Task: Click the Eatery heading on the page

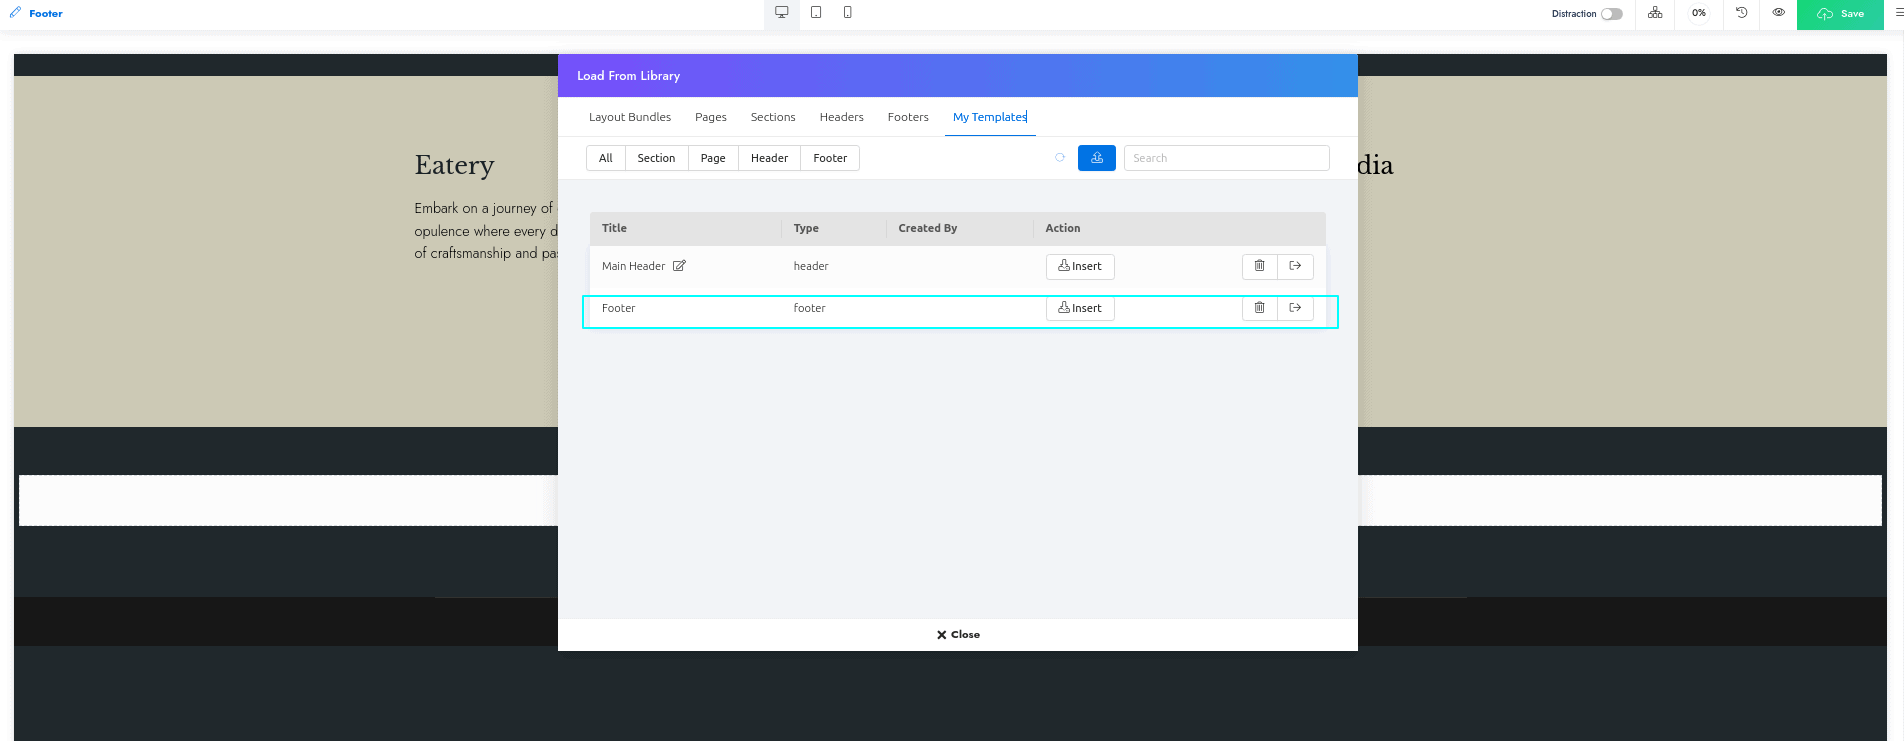Action: pos(455,165)
